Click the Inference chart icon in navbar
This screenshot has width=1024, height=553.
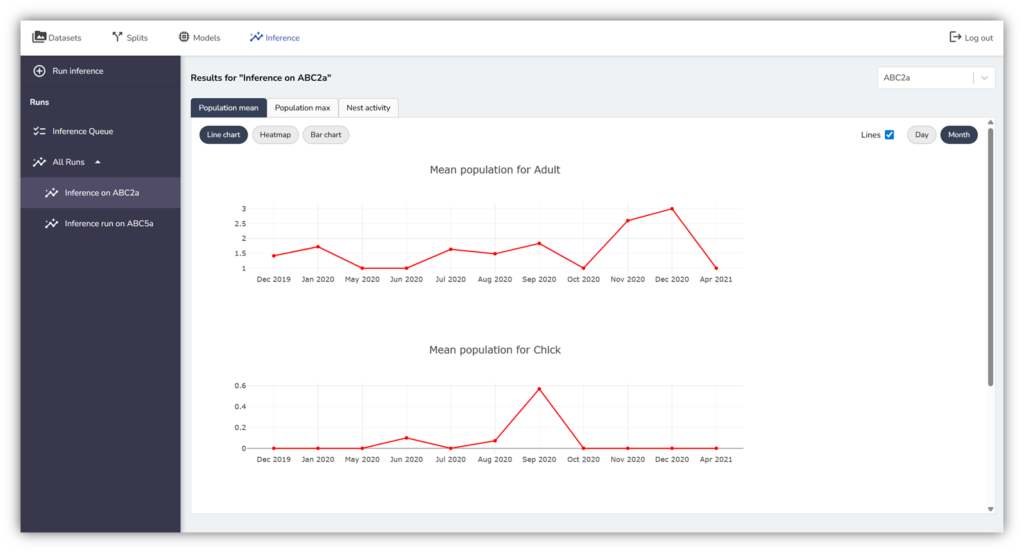click(x=256, y=37)
